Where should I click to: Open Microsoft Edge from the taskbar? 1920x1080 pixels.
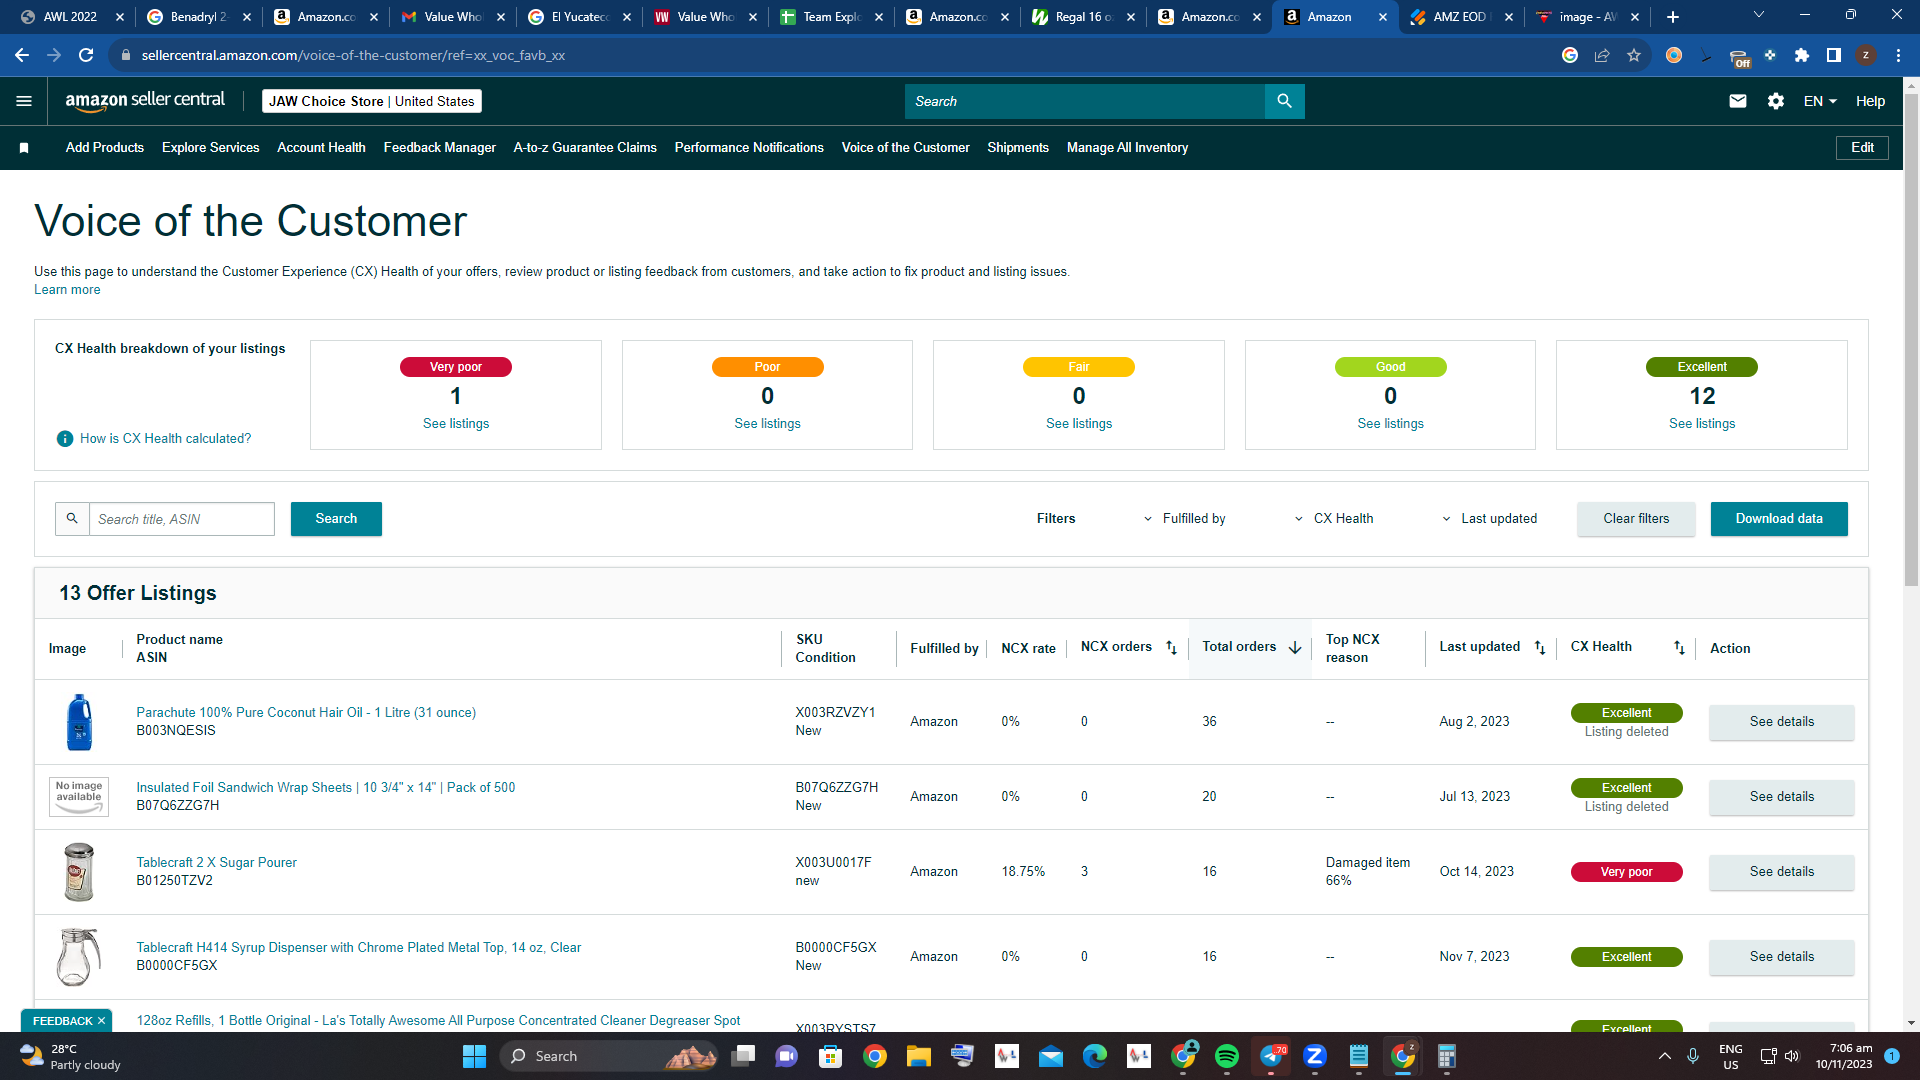pos(1095,1056)
